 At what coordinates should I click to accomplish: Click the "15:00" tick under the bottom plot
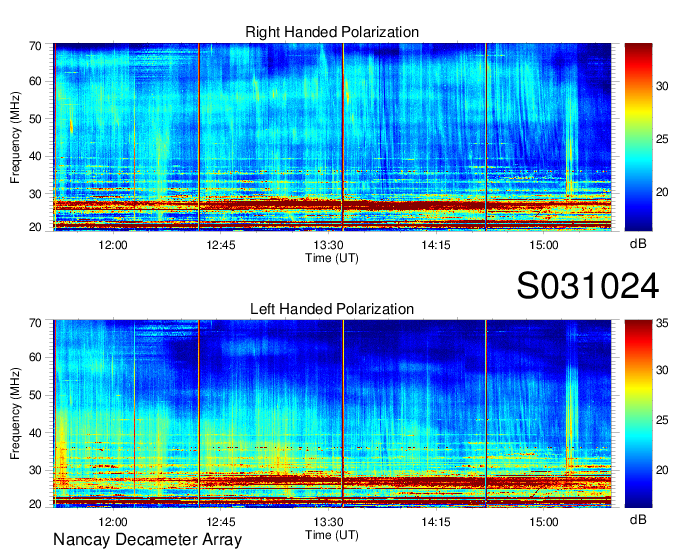[544, 522]
